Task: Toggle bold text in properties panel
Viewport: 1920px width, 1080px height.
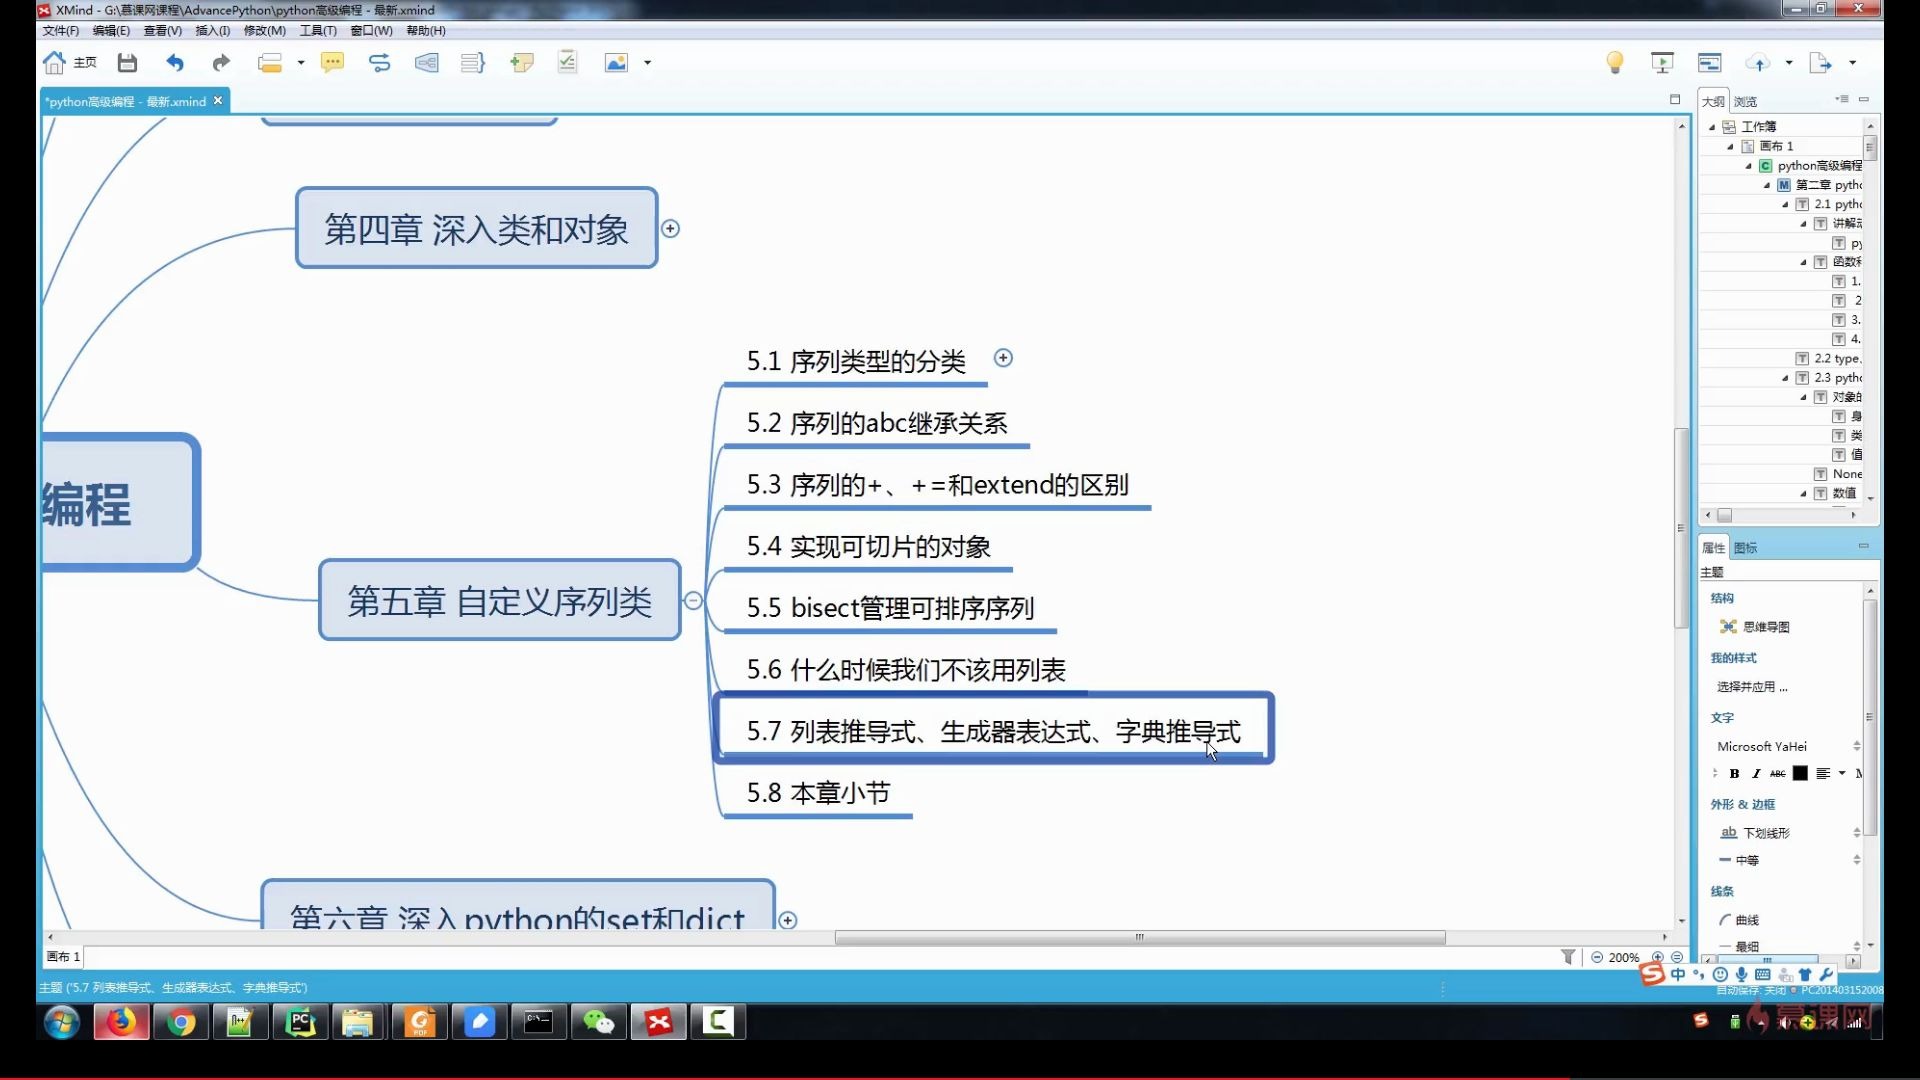Action: [x=1734, y=773]
